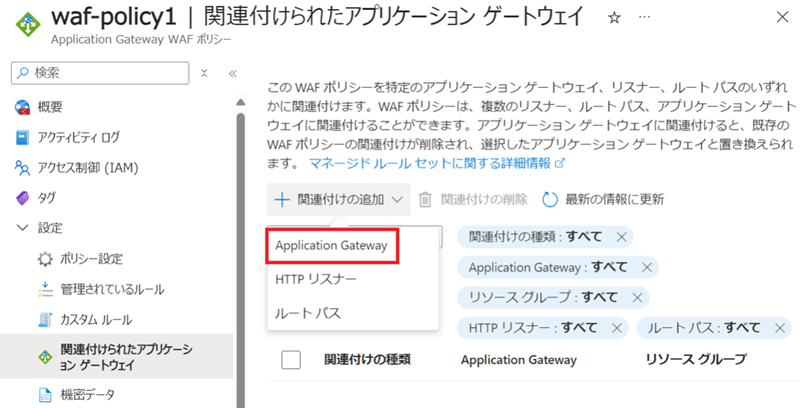Click 最新の情報に更新 refresh button
This screenshot has height=408, width=800.
(x=603, y=199)
